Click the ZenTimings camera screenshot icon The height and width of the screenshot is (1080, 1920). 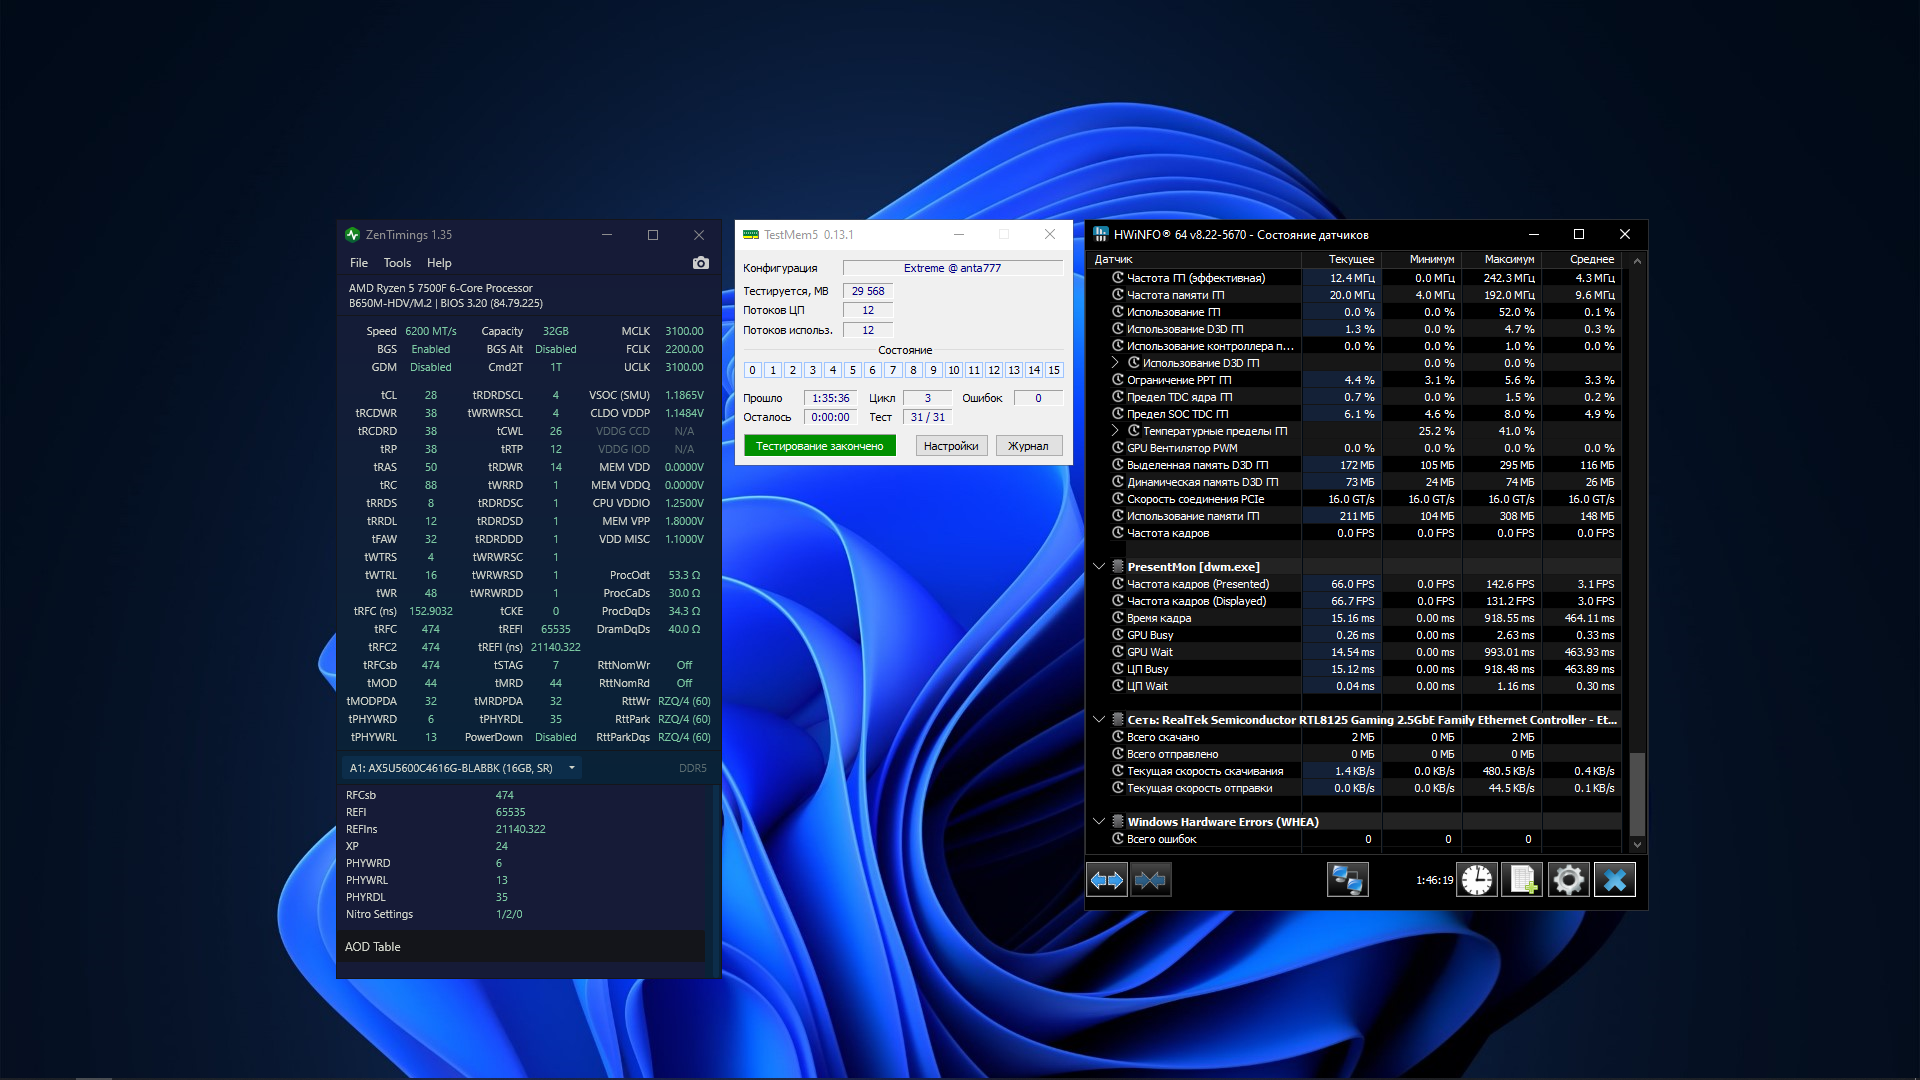click(x=700, y=263)
